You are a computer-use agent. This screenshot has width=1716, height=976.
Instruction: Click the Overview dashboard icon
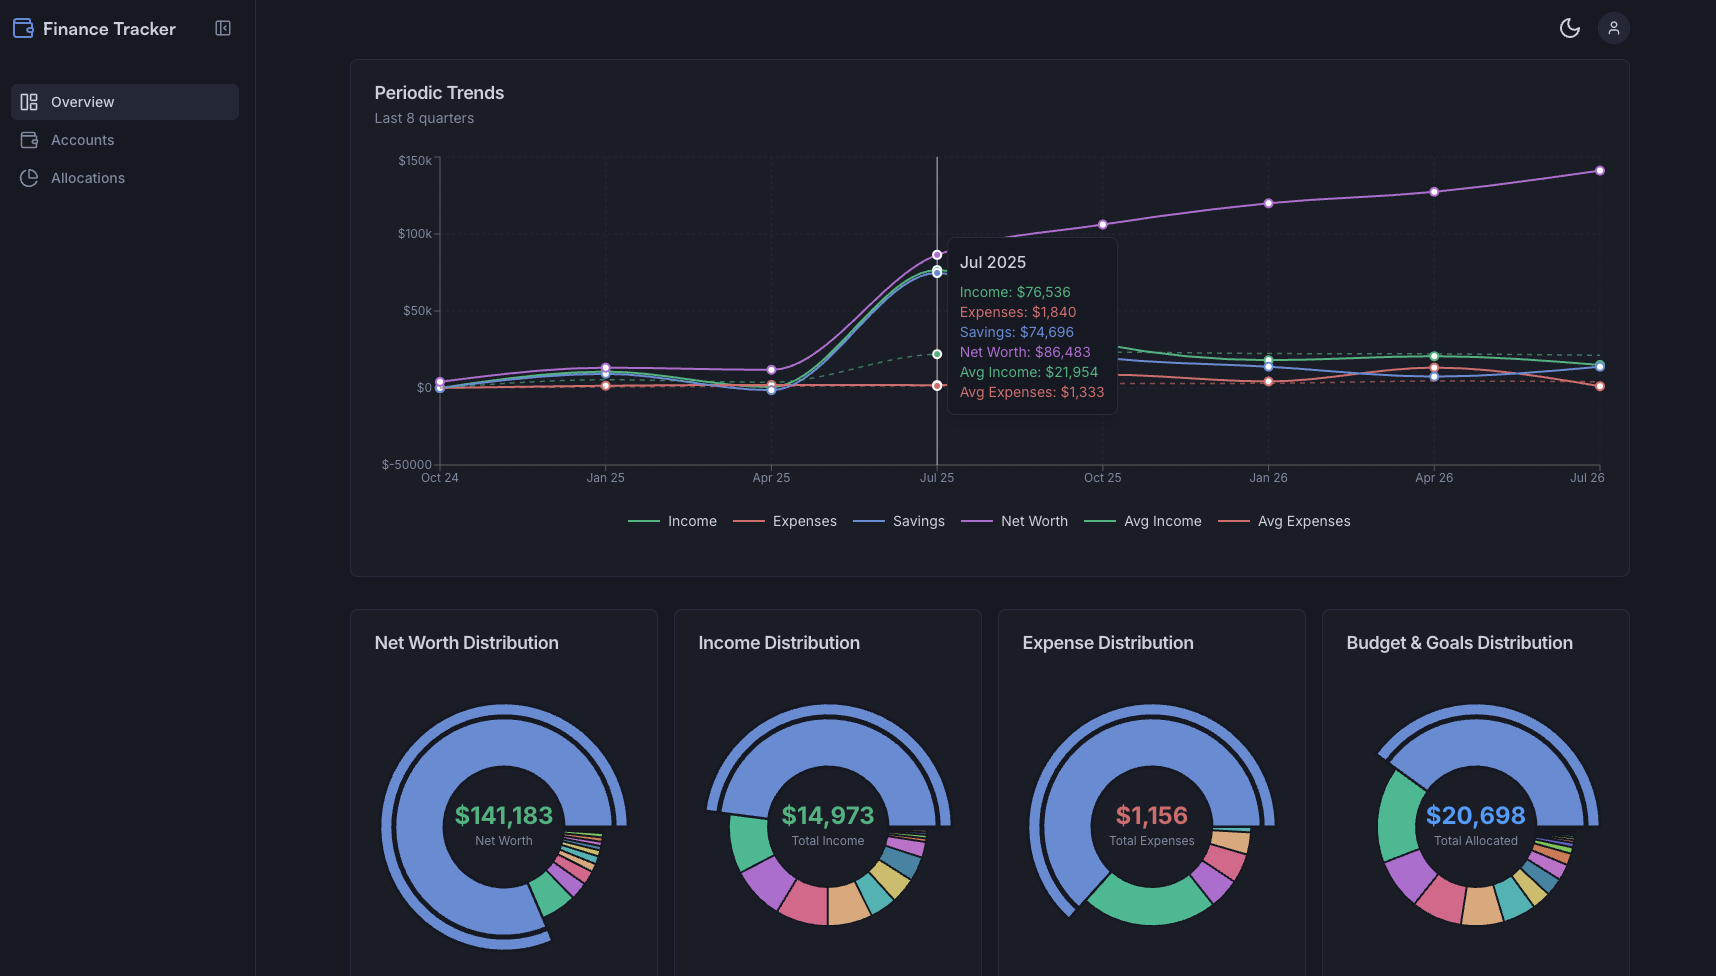pos(29,102)
